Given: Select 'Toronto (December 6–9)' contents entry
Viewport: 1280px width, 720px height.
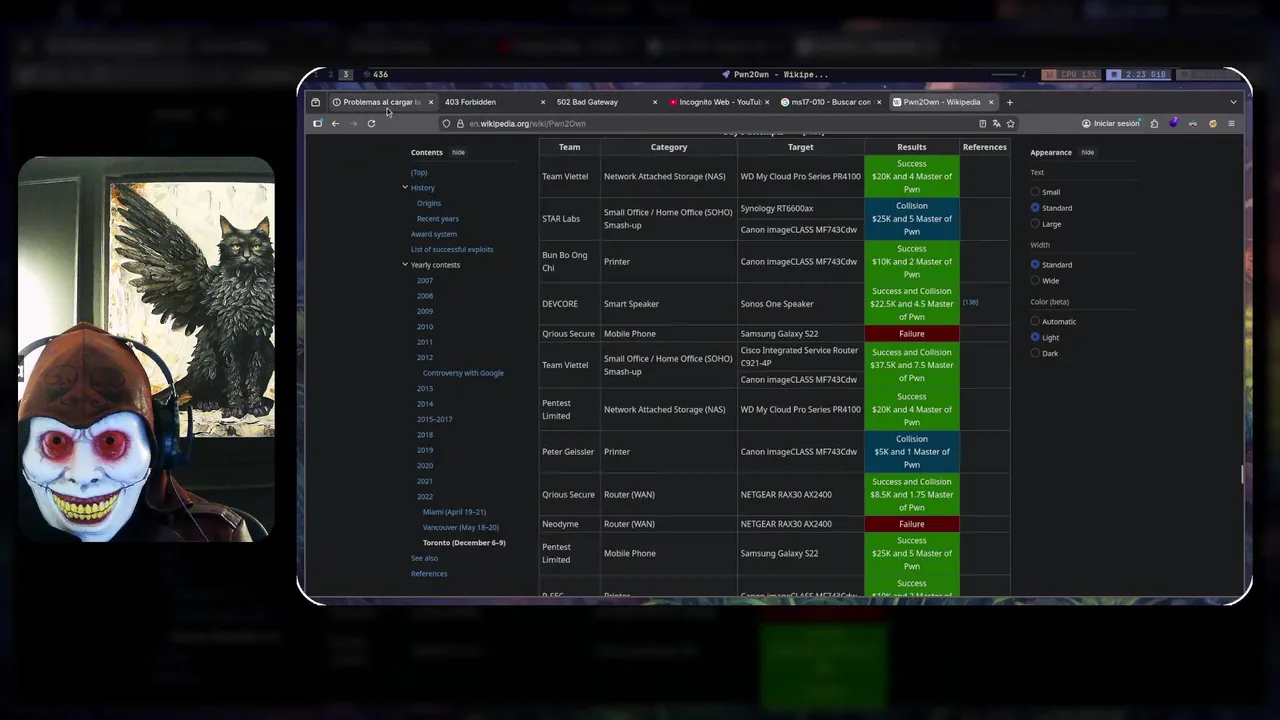Looking at the screenshot, I should [x=464, y=543].
